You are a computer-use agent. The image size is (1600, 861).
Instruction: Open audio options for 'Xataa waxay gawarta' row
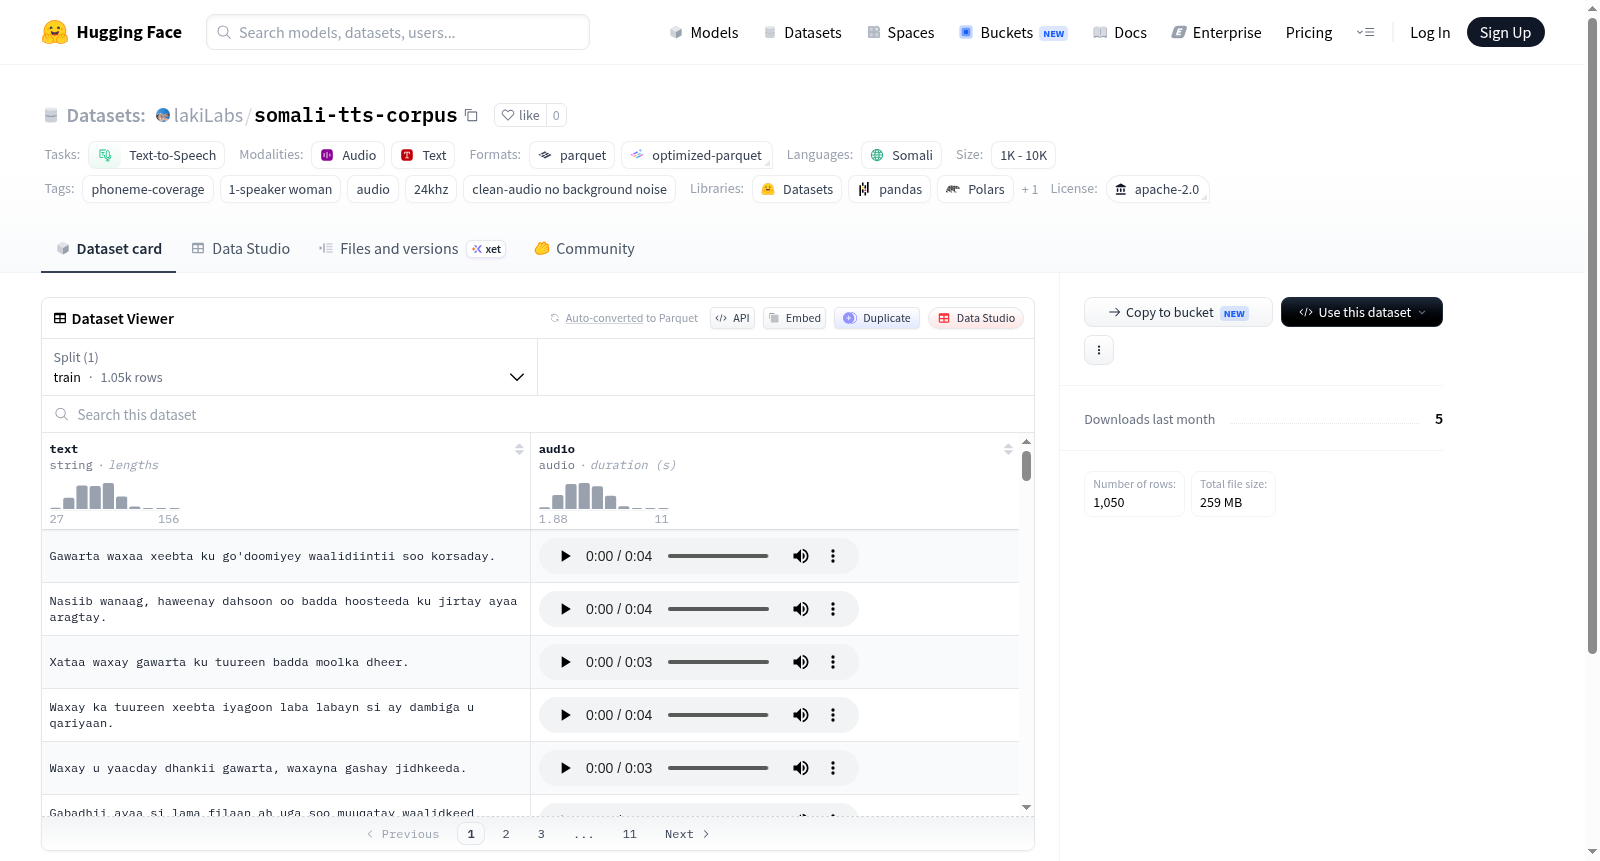click(x=833, y=662)
